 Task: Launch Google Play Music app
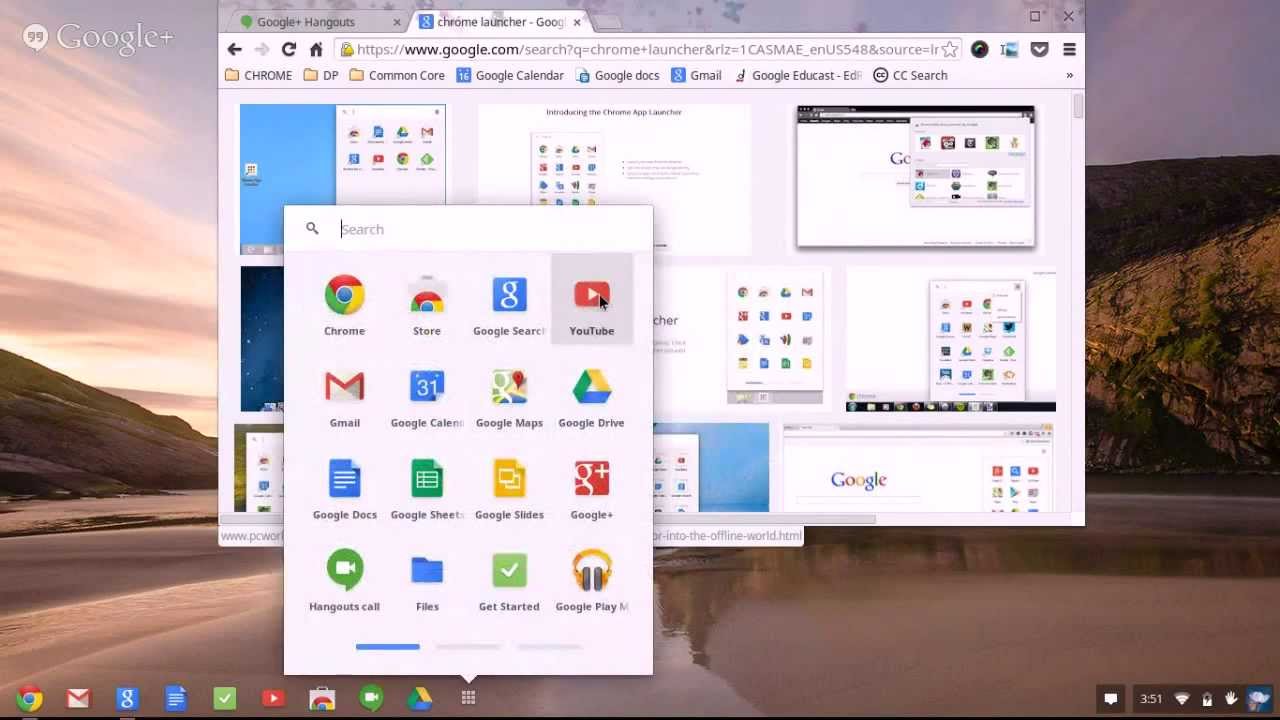click(592, 581)
